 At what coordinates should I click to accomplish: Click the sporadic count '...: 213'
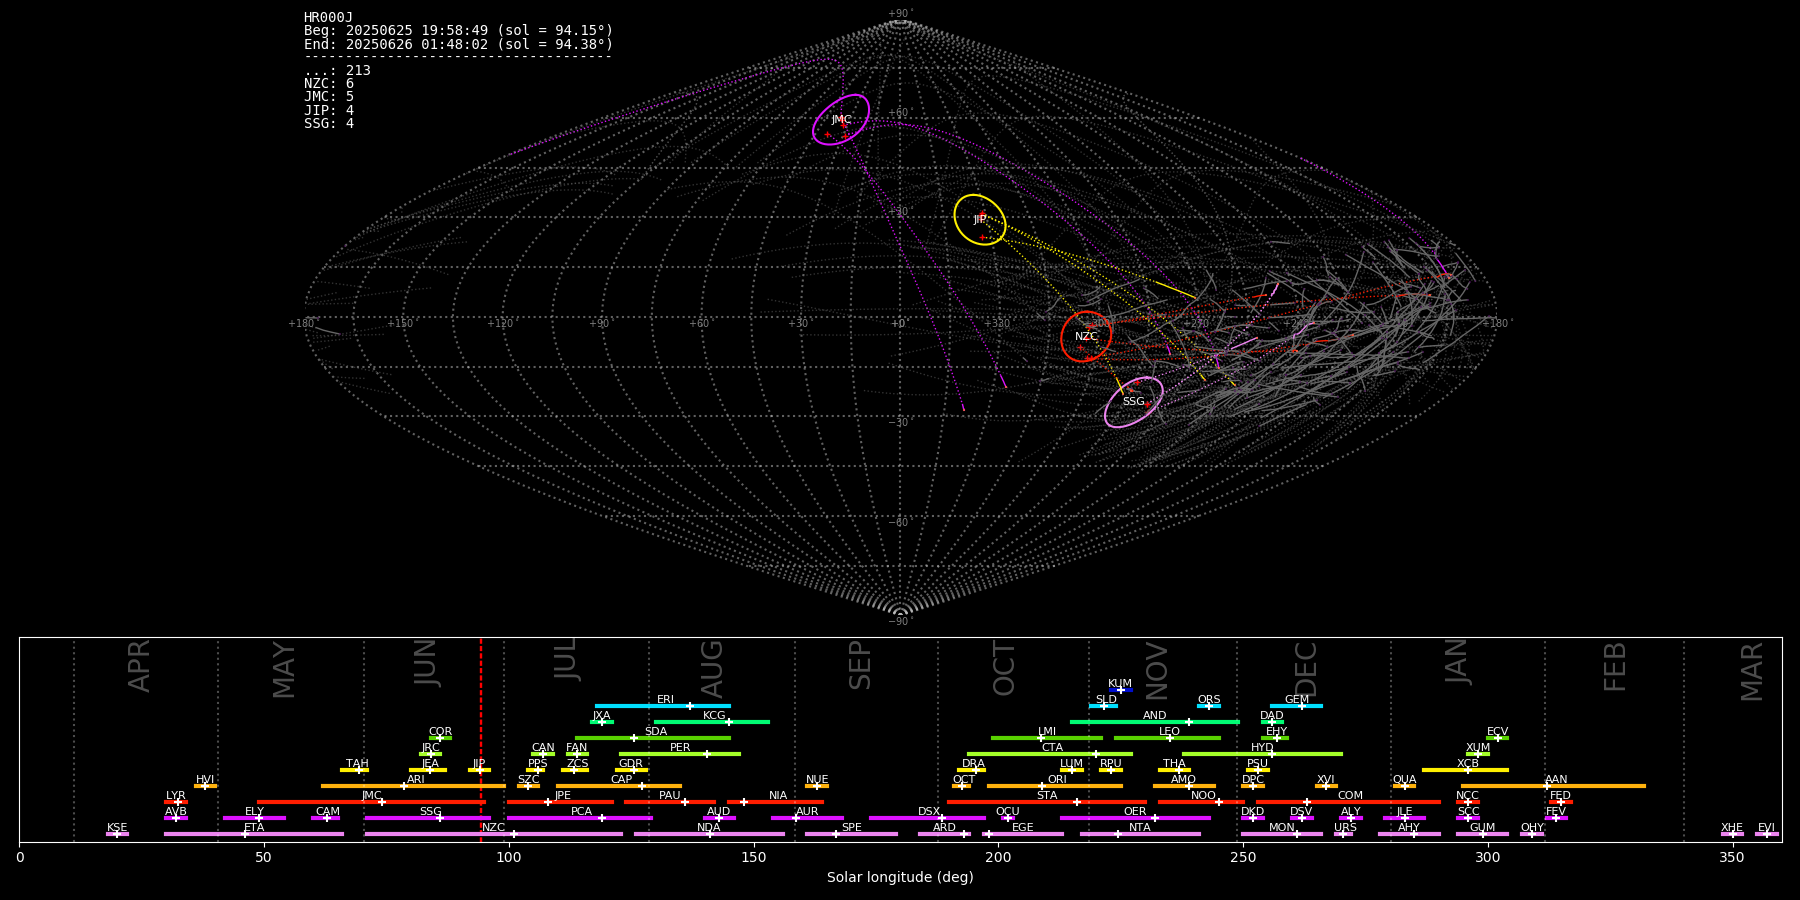tap(337, 70)
